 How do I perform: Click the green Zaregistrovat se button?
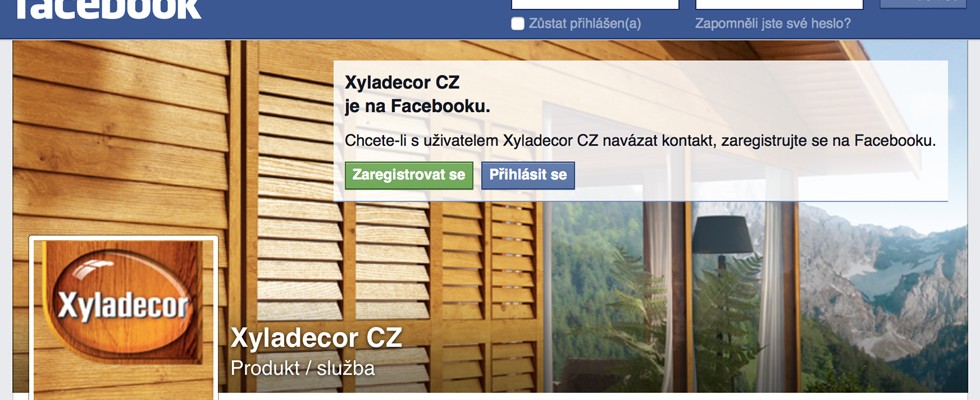[409, 175]
